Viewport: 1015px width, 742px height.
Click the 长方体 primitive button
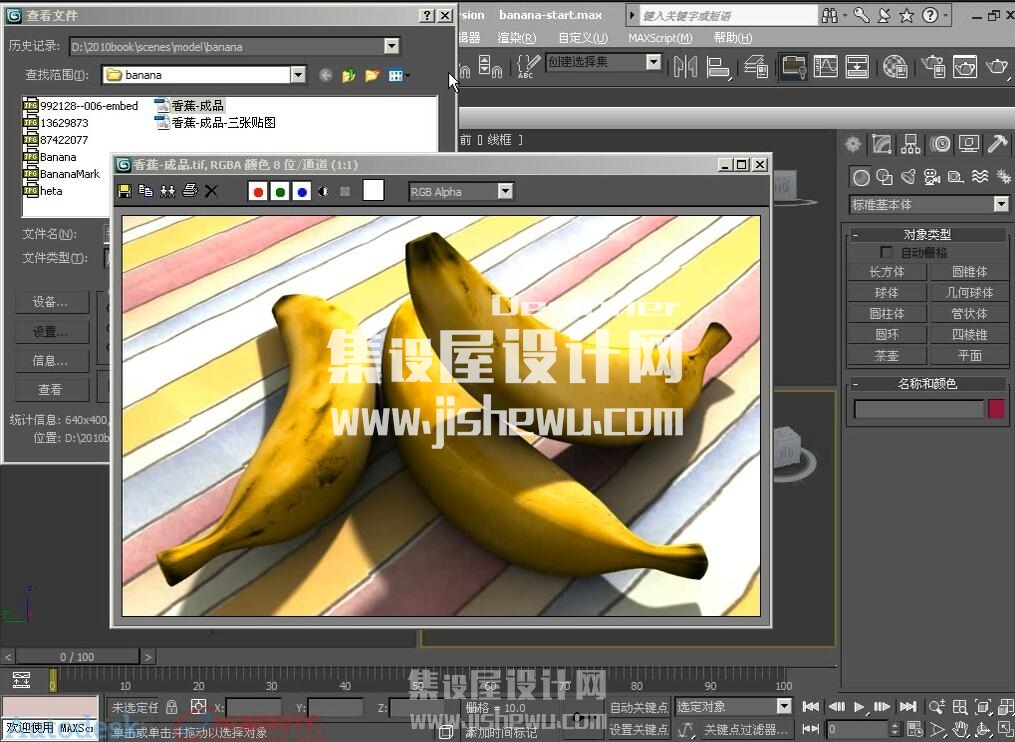[887, 272]
